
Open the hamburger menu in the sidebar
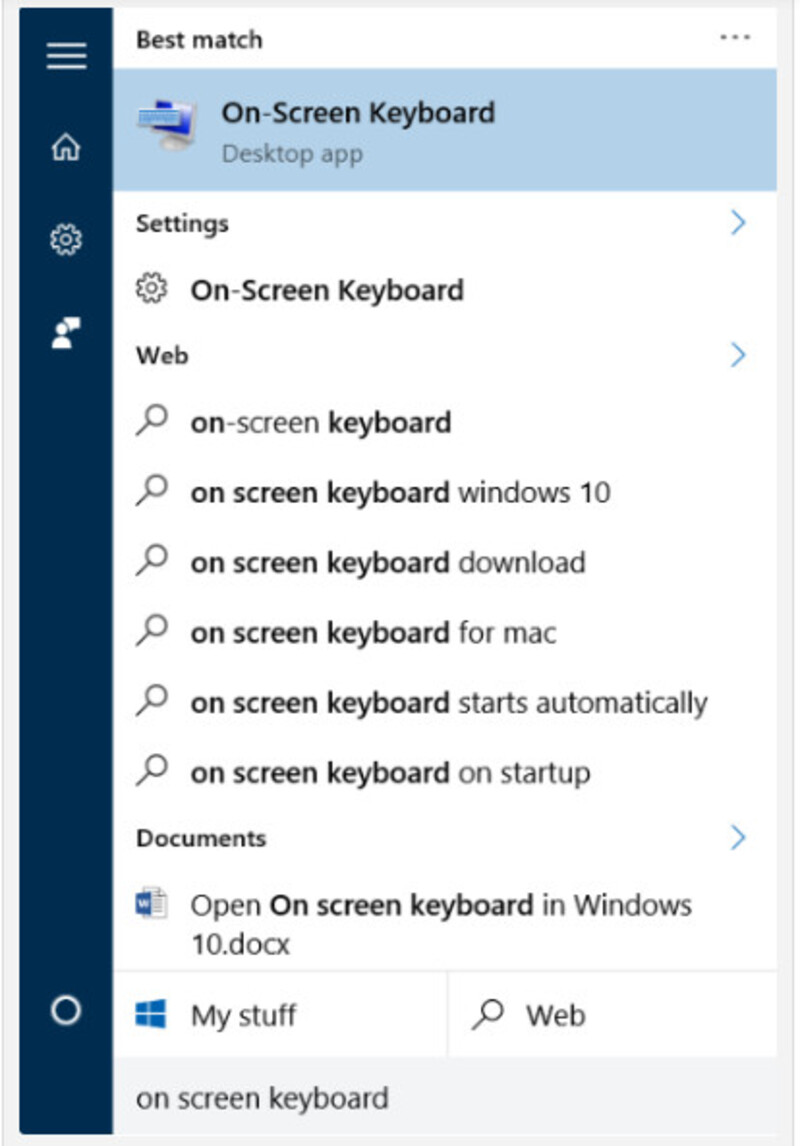(66, 56)
